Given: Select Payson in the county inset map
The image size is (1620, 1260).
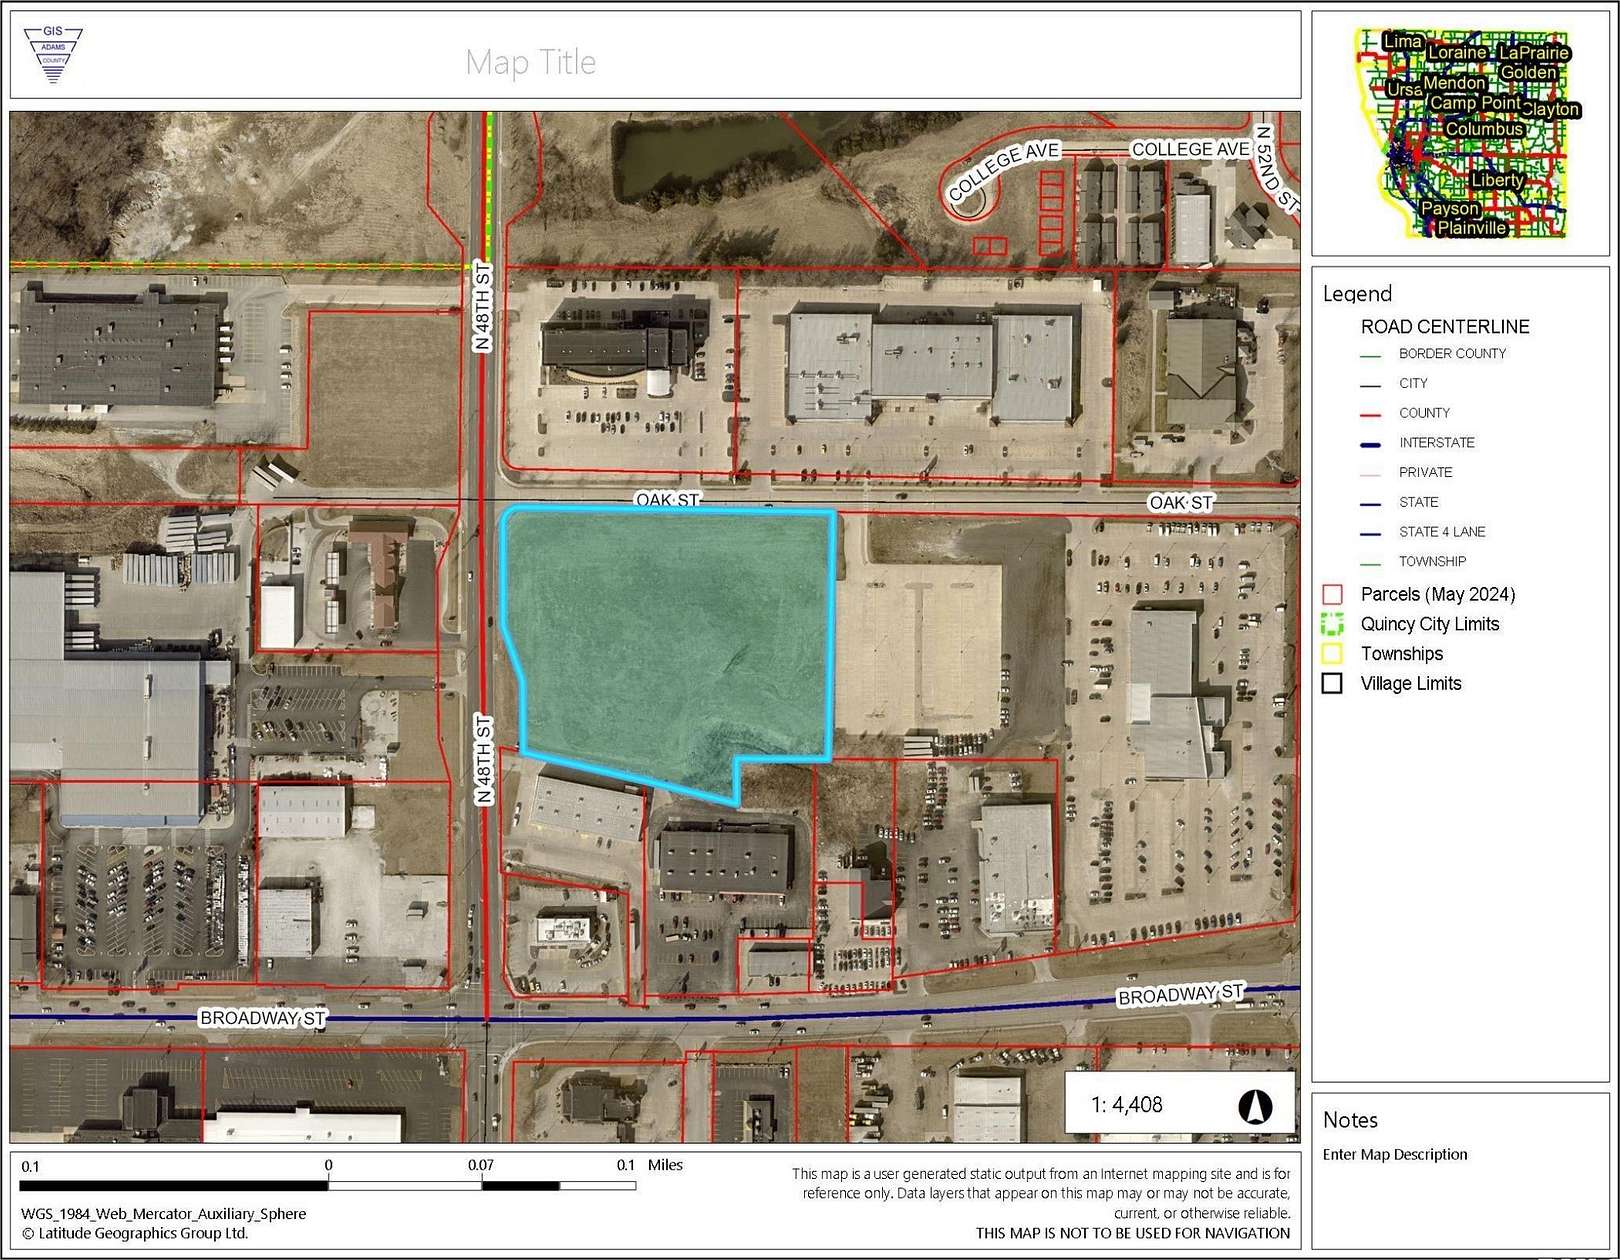Looking at the screenshot, I should 1450,208.
